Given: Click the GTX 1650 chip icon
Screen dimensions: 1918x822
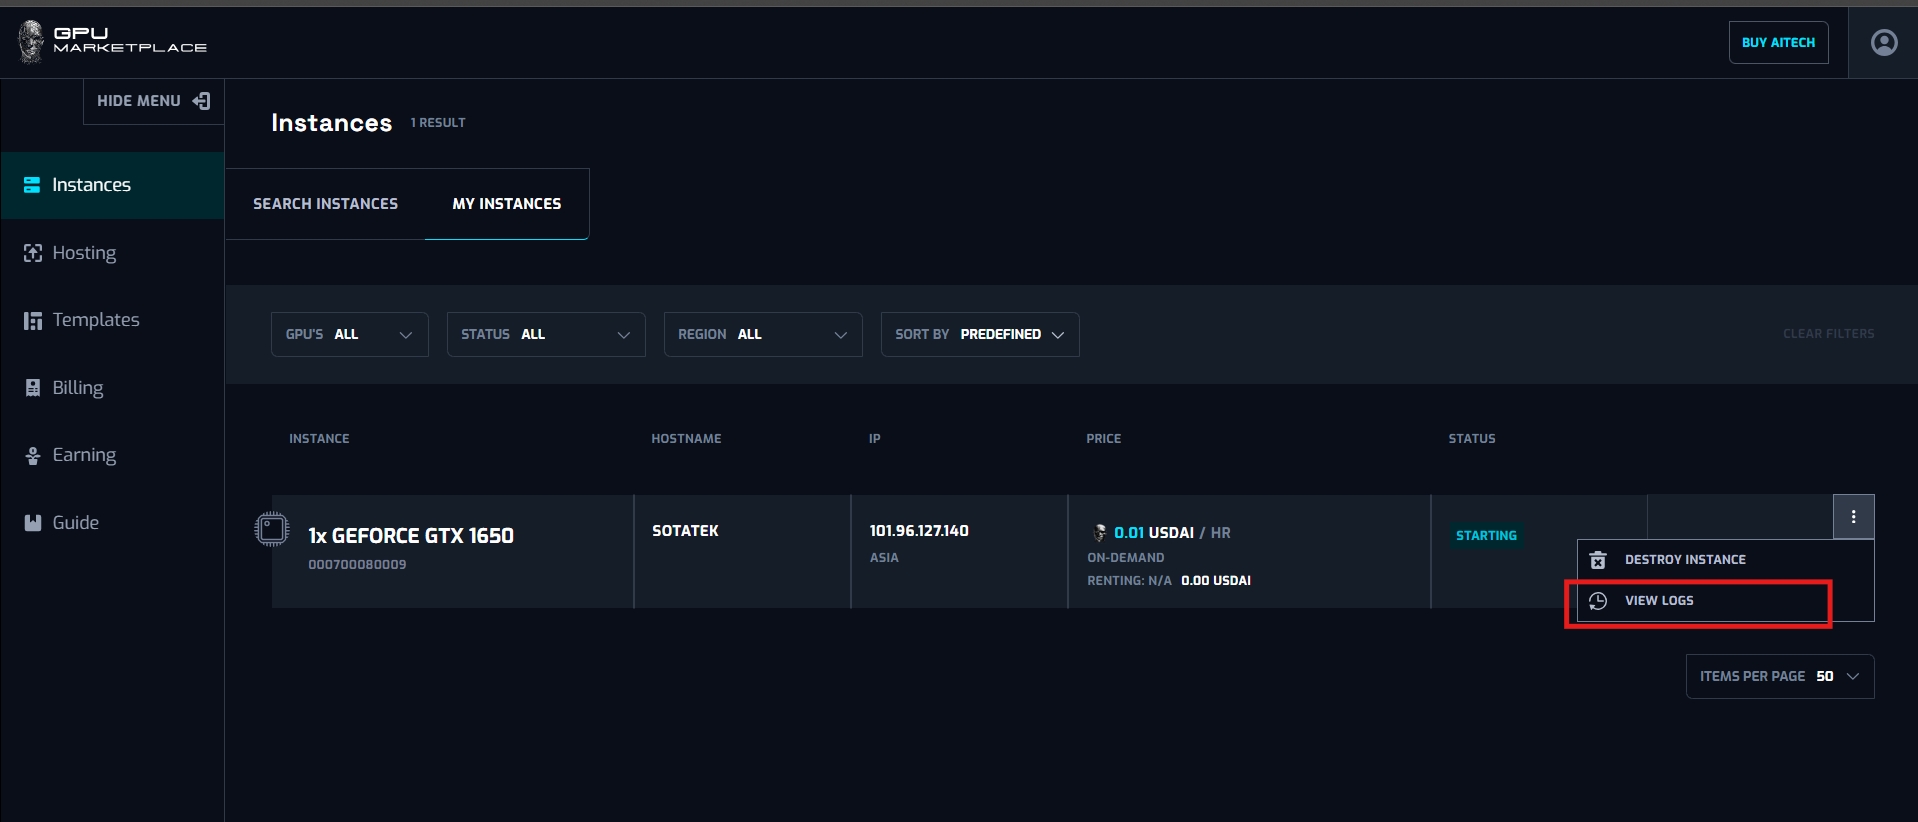Looking at the screenshot, I should [x=272, y=529].
